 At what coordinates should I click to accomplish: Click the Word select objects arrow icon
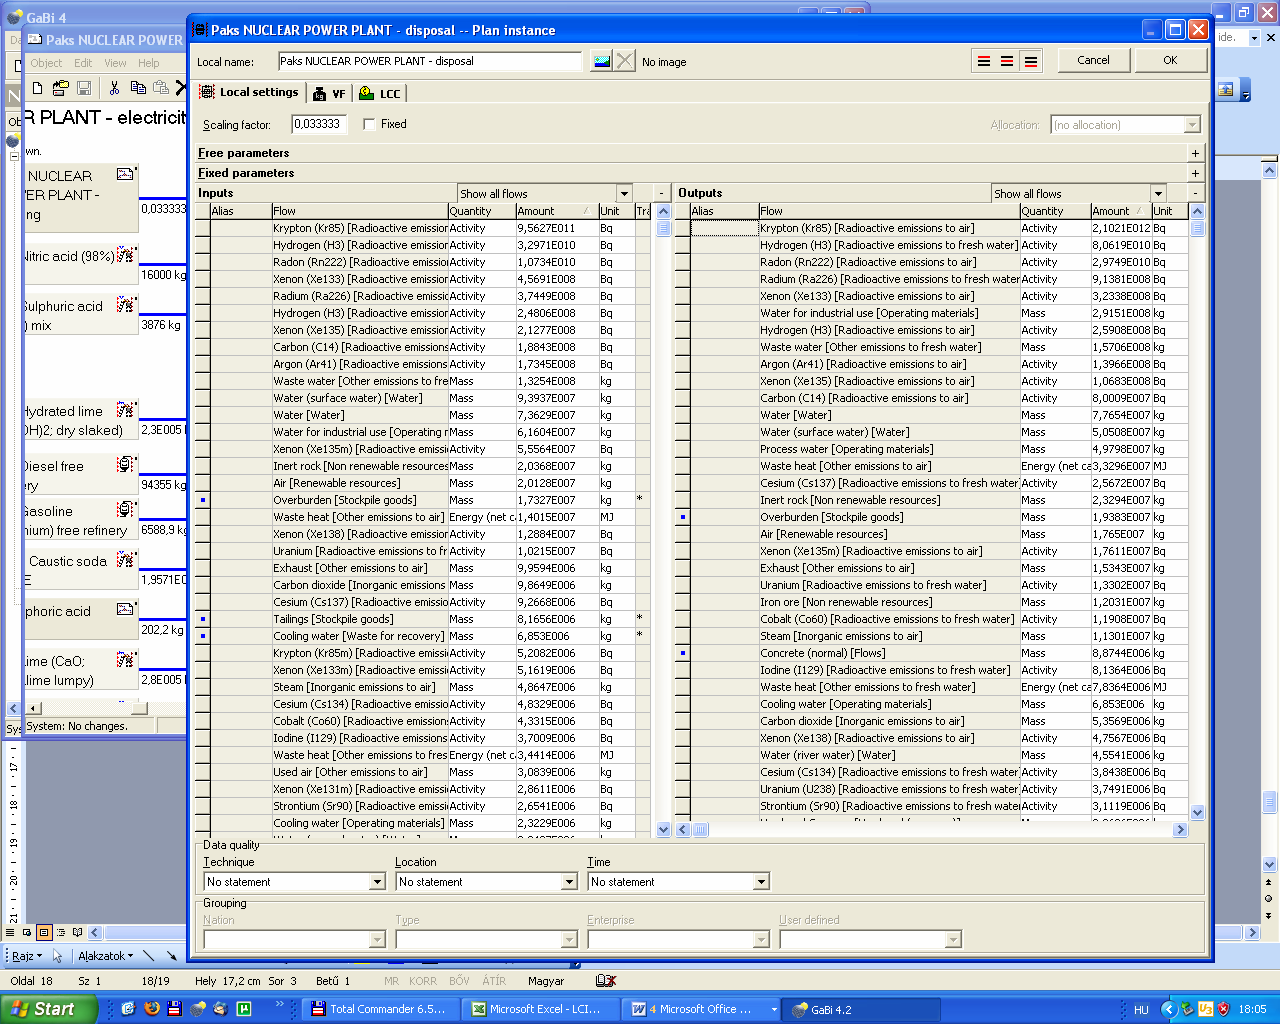(57, 956)
